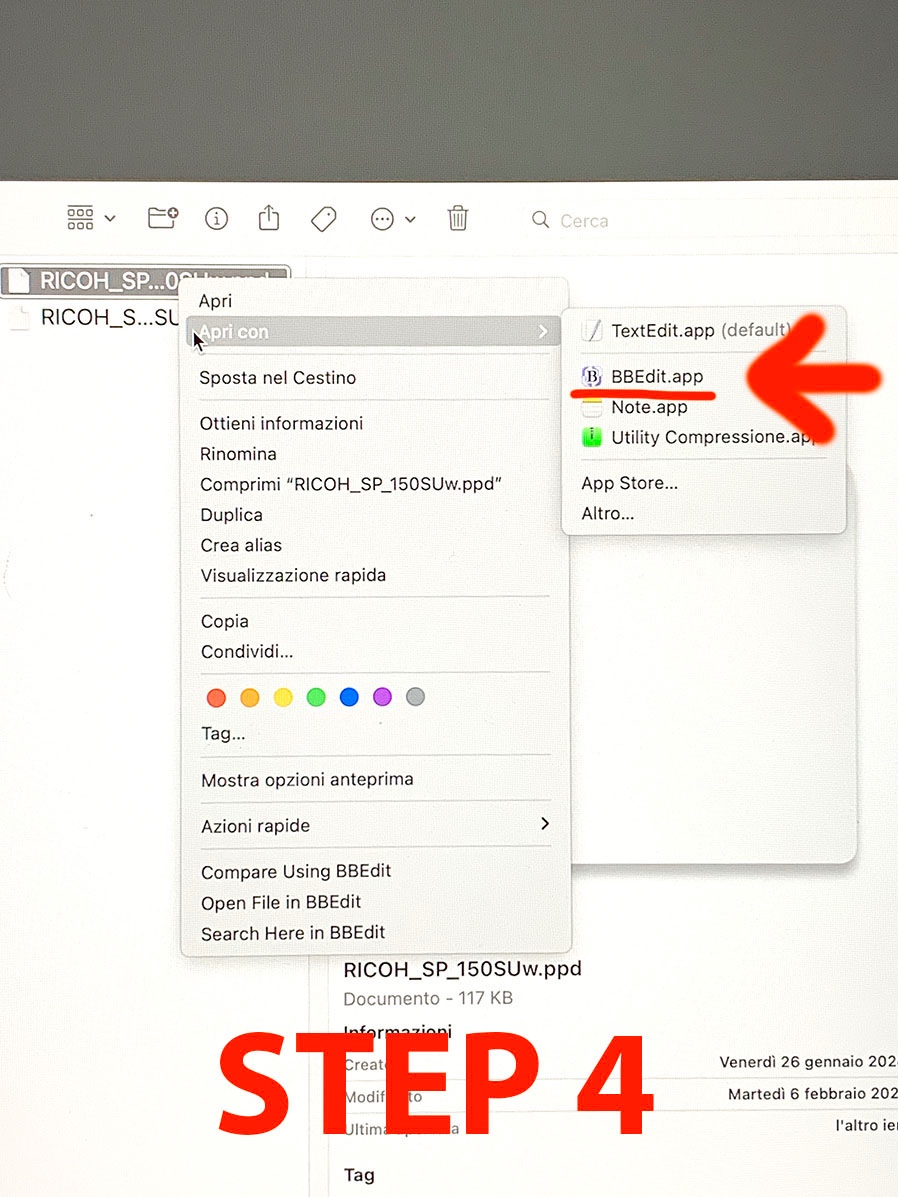Choose Tag... menu entry
898x1197 pixels.
click(x=223, y=734)
